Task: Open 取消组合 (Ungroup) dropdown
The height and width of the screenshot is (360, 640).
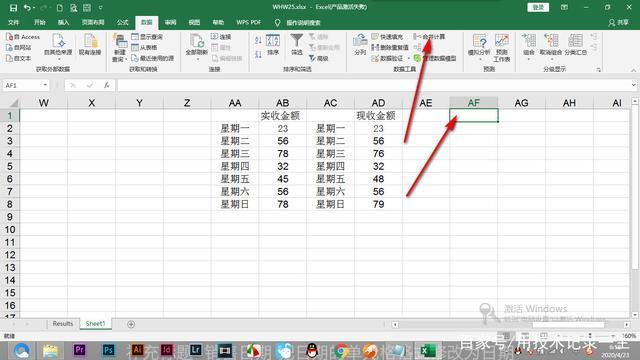Action: (x=551, y=47)
